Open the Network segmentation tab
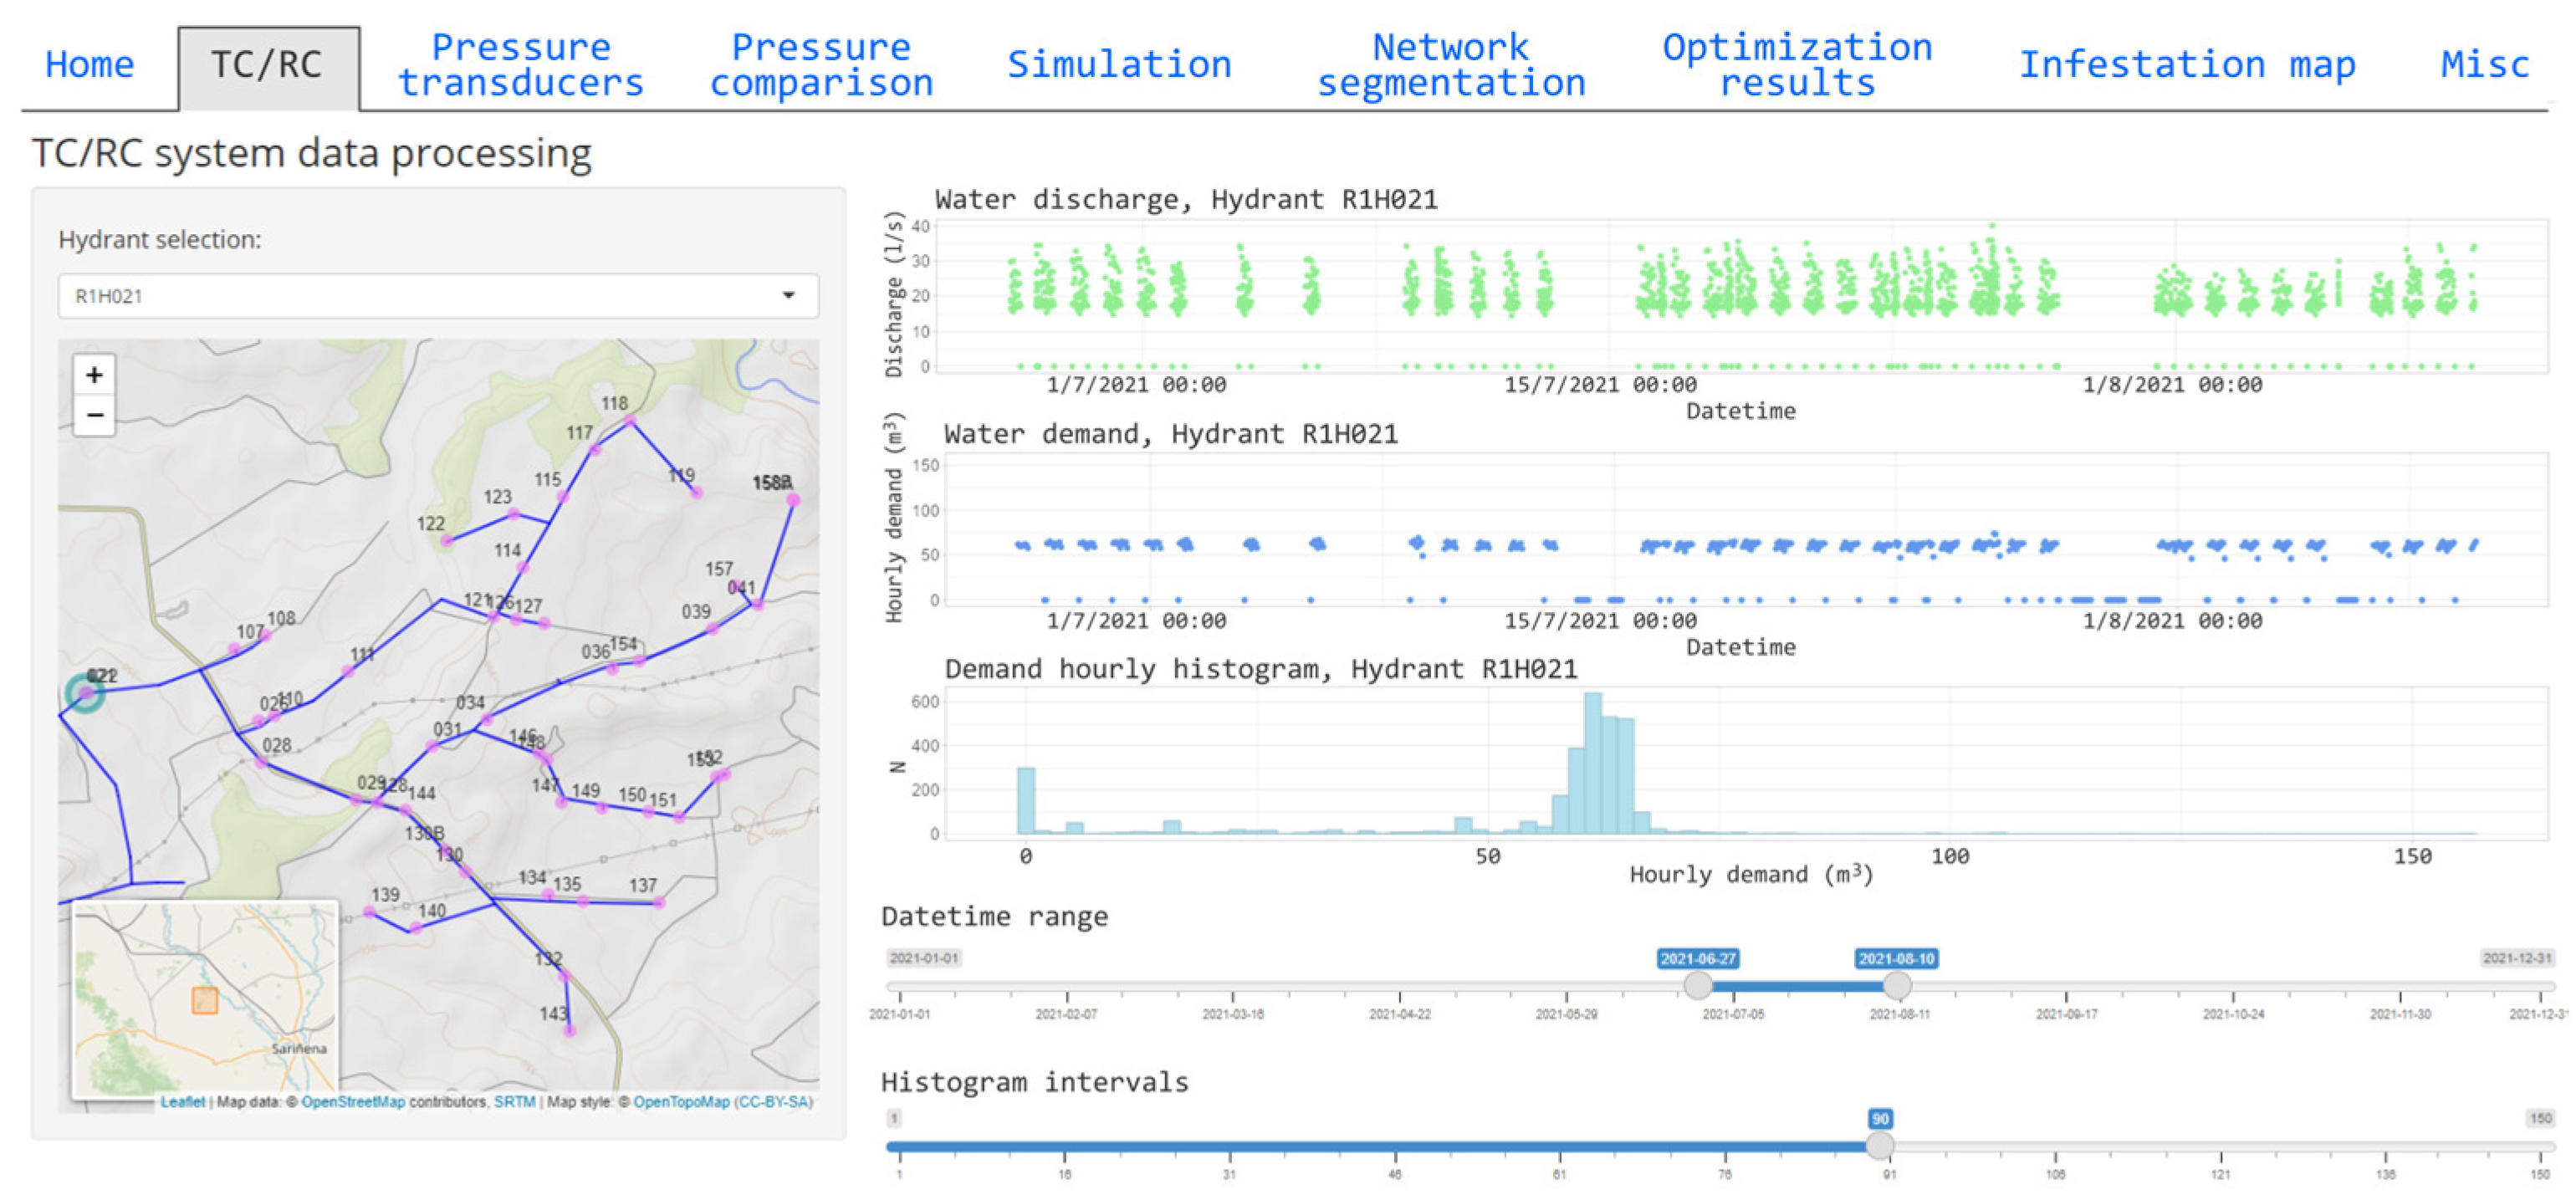This screenshot has height=1200, width=2576. tap(1450, 65)
